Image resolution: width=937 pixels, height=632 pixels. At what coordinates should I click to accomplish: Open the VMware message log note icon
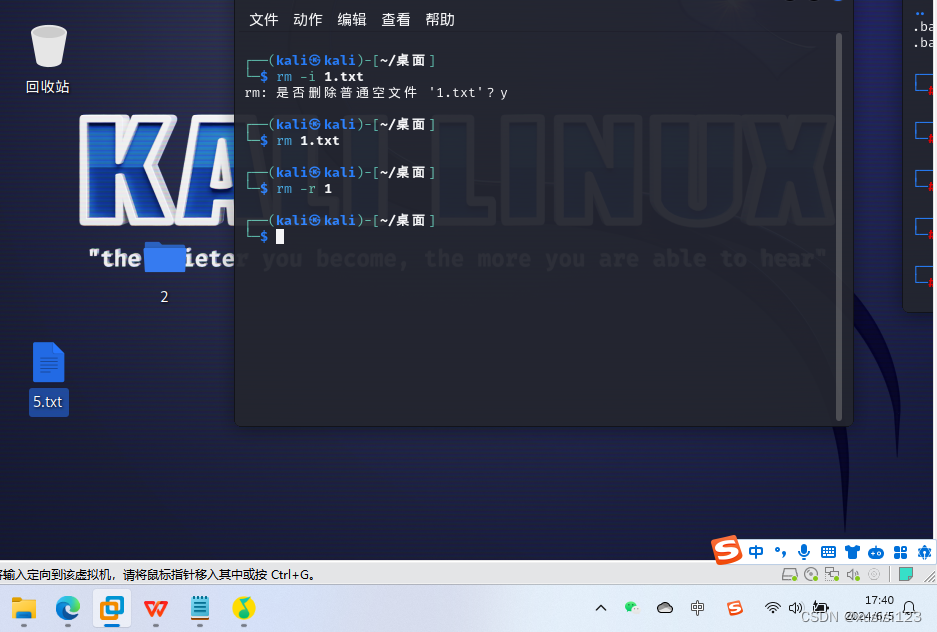[906, 575]
